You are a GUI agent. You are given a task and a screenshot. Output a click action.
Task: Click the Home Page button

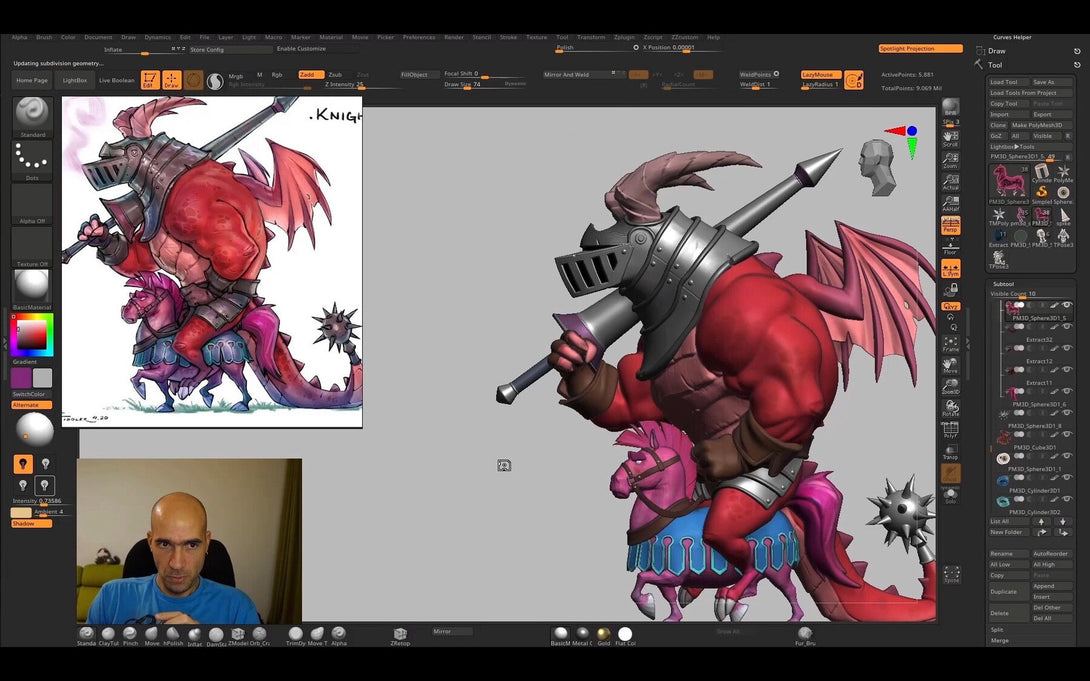click(32, 81)
